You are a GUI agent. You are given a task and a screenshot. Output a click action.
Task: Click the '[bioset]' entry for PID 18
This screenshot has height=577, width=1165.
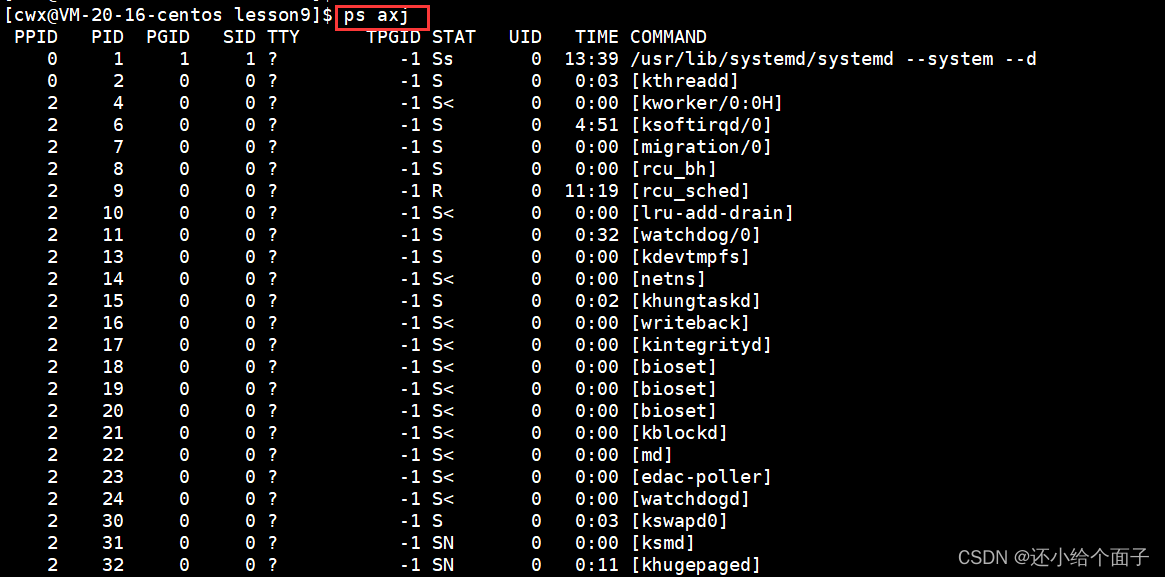674,367
